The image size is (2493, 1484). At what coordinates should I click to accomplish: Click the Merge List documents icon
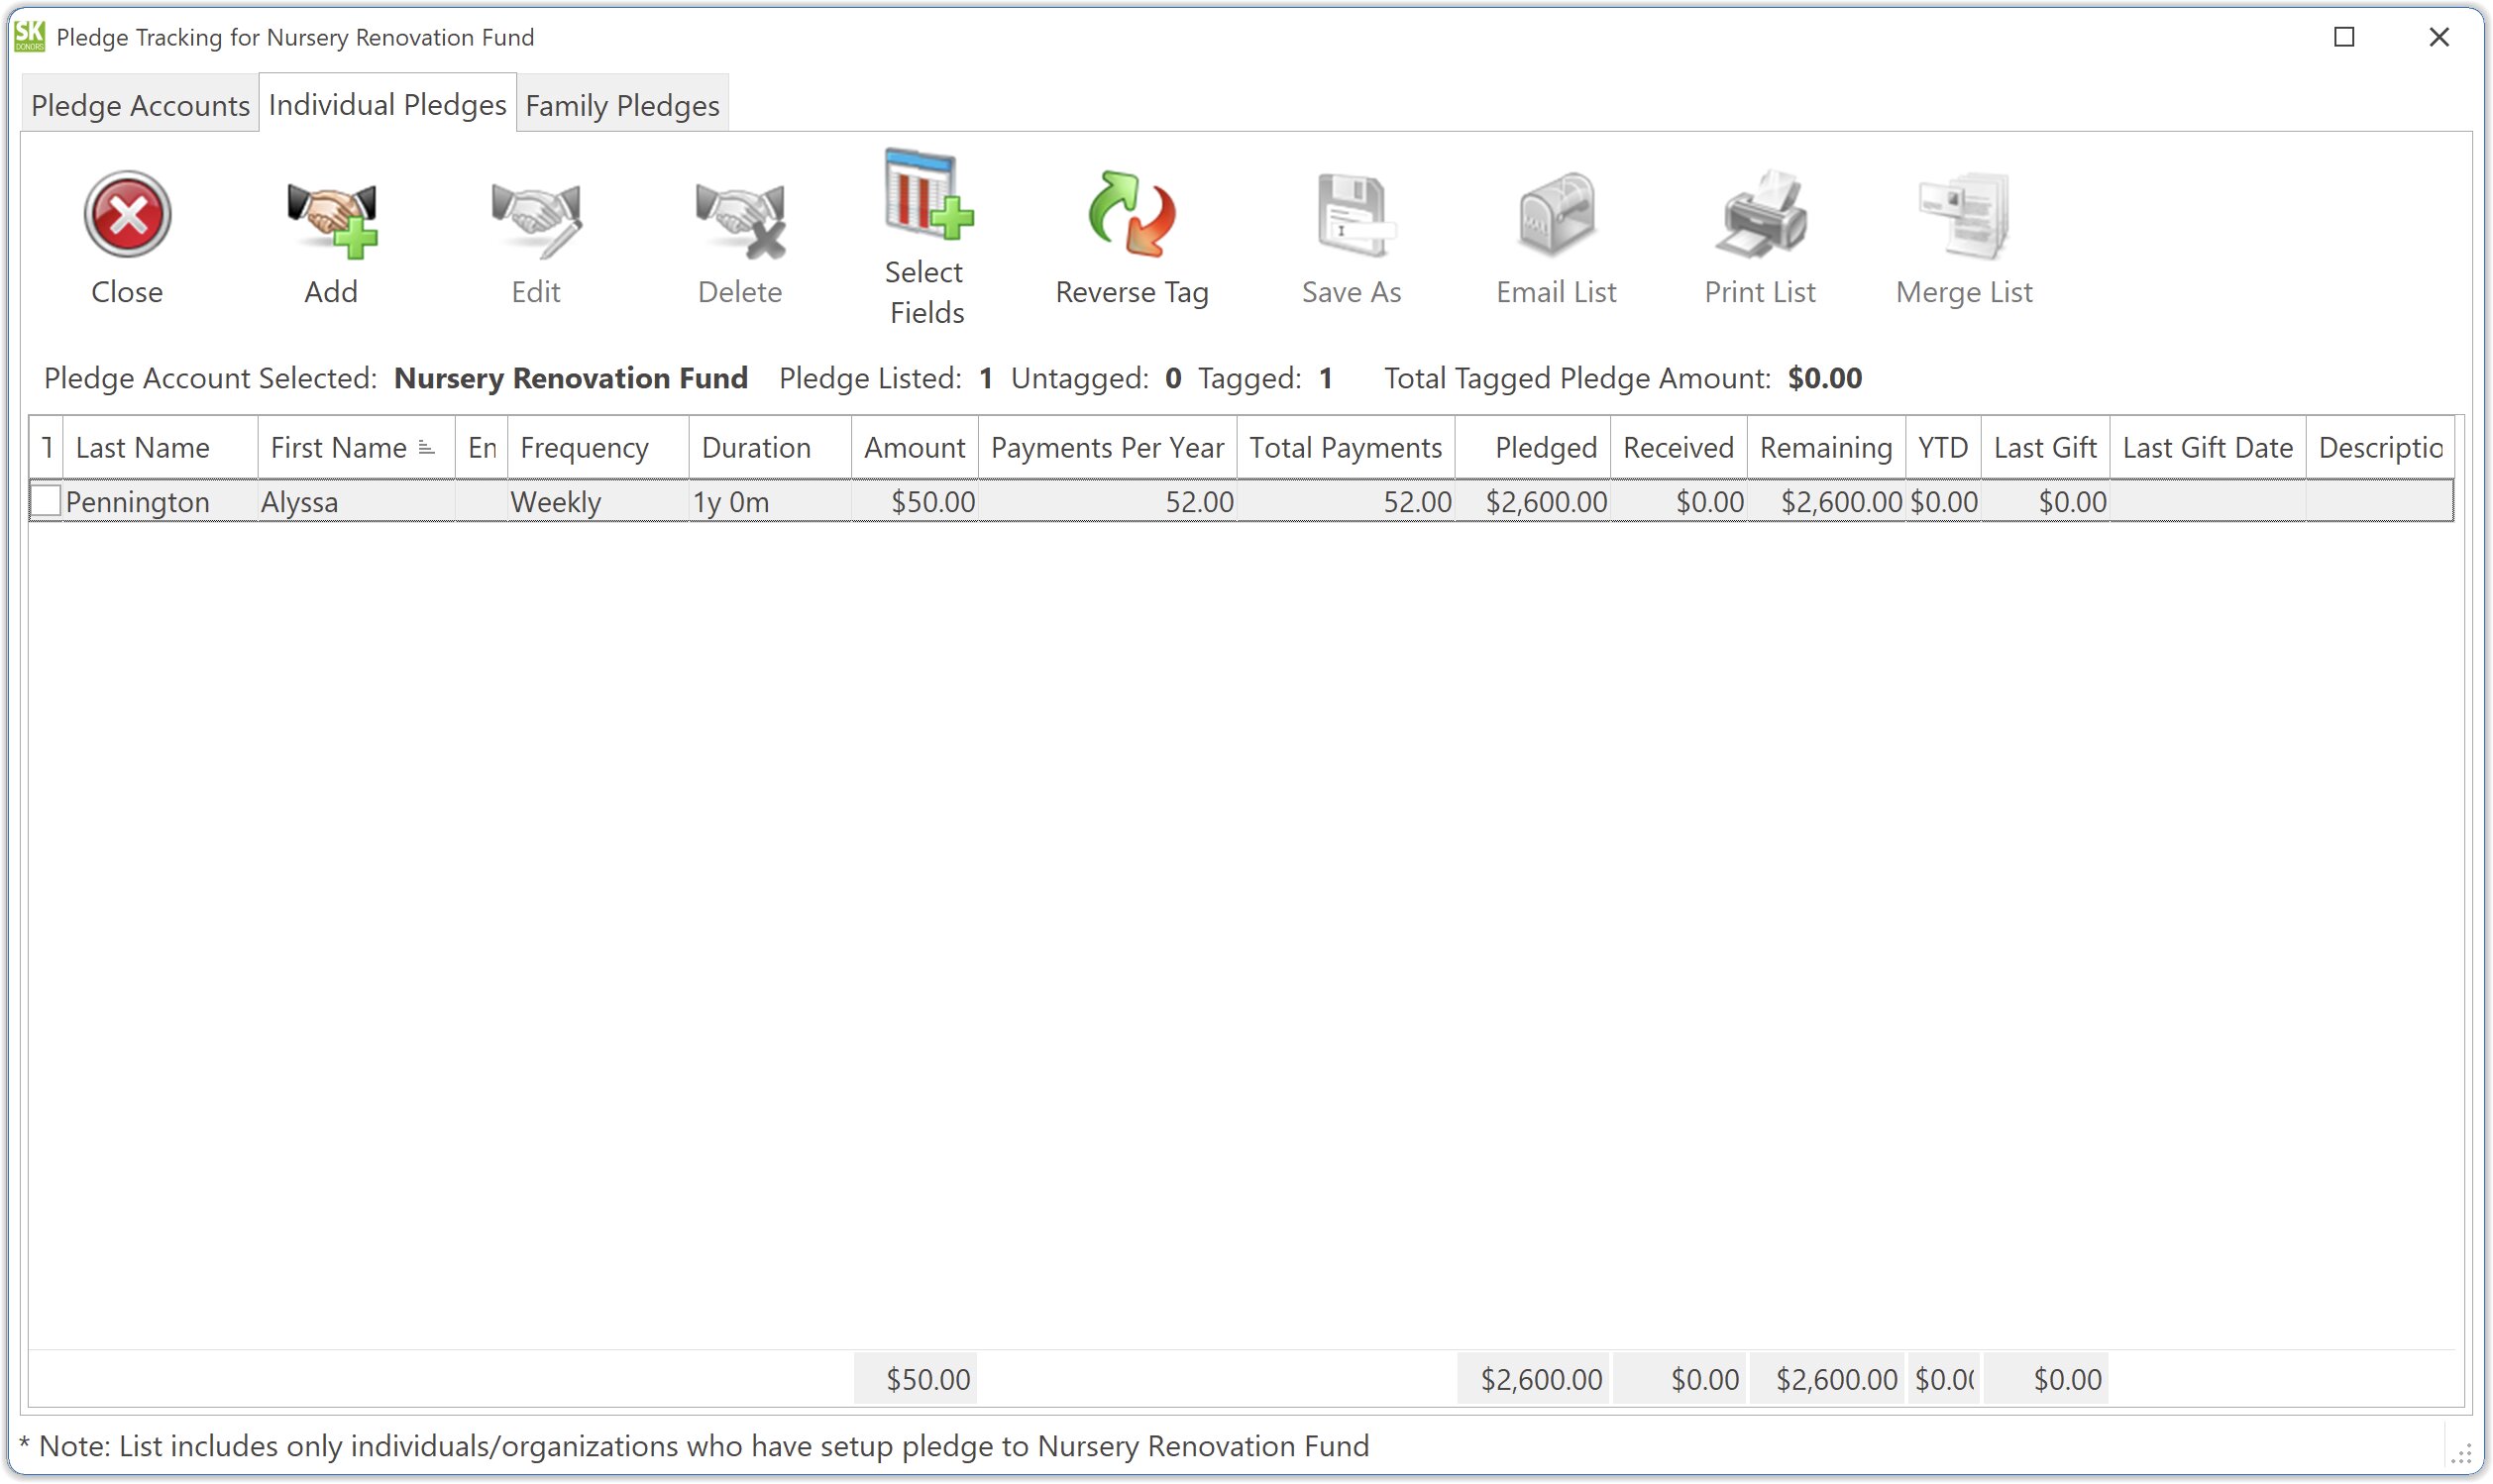(1964, 215)
